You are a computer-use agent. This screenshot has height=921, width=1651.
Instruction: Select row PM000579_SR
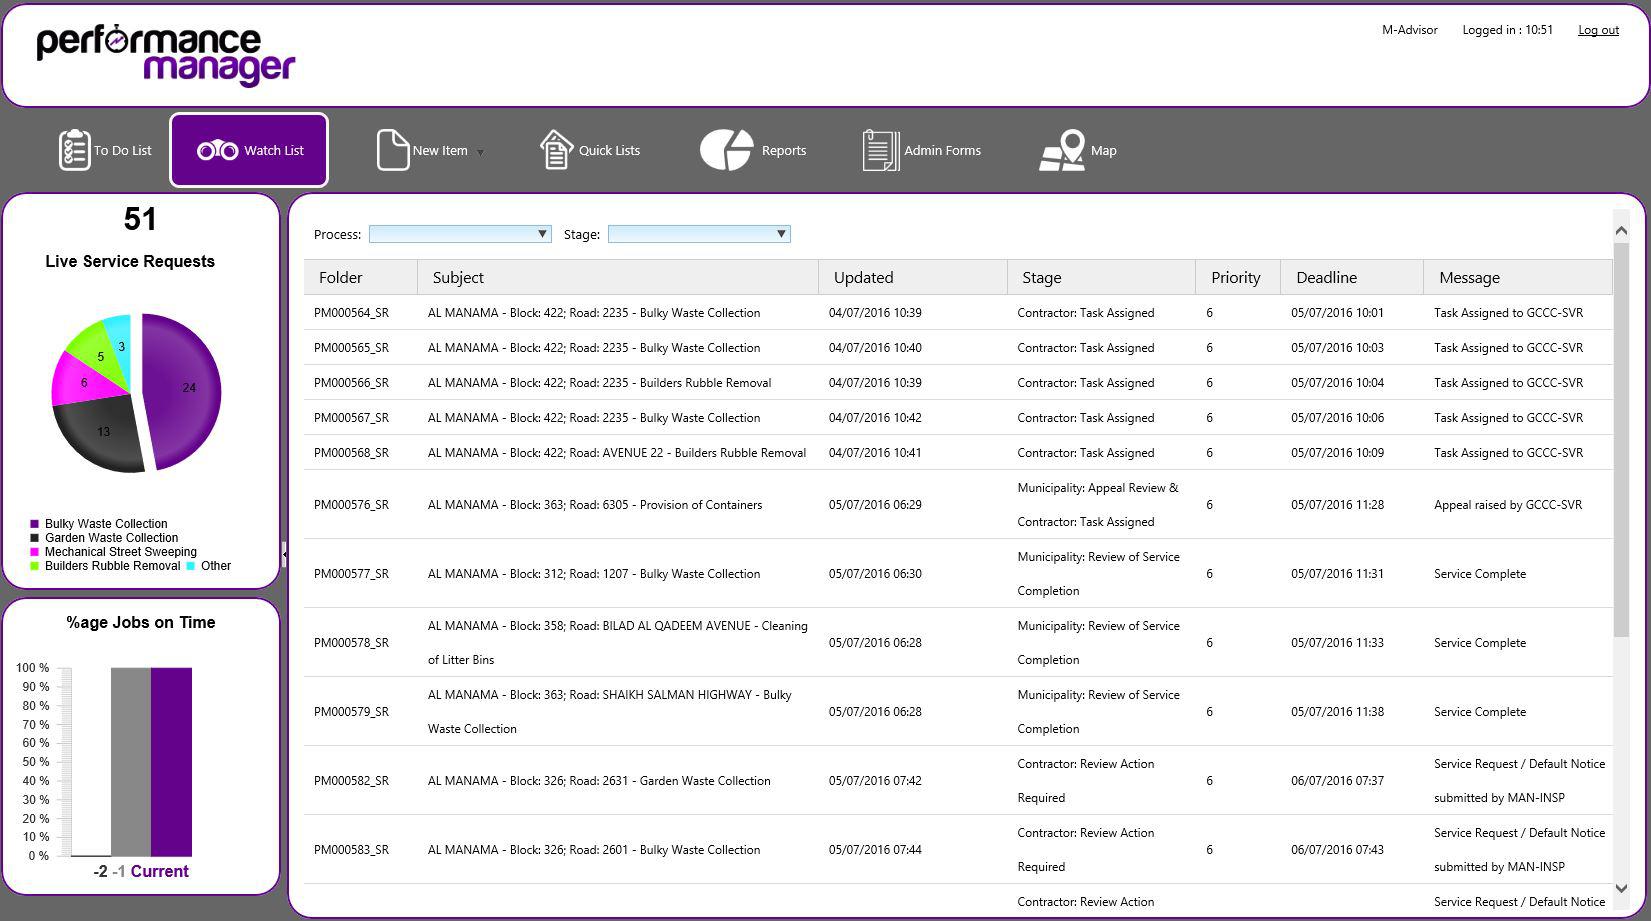tap(958, 711)
